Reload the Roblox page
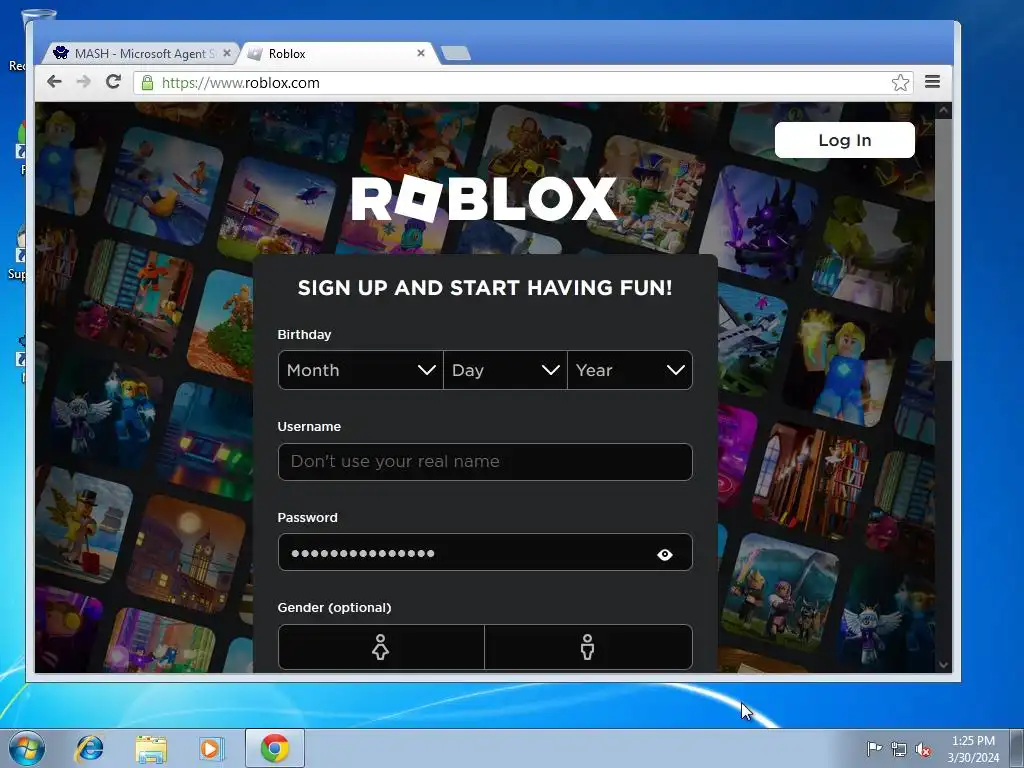The width and height of the screenshot is (1024, 768). 114,82
